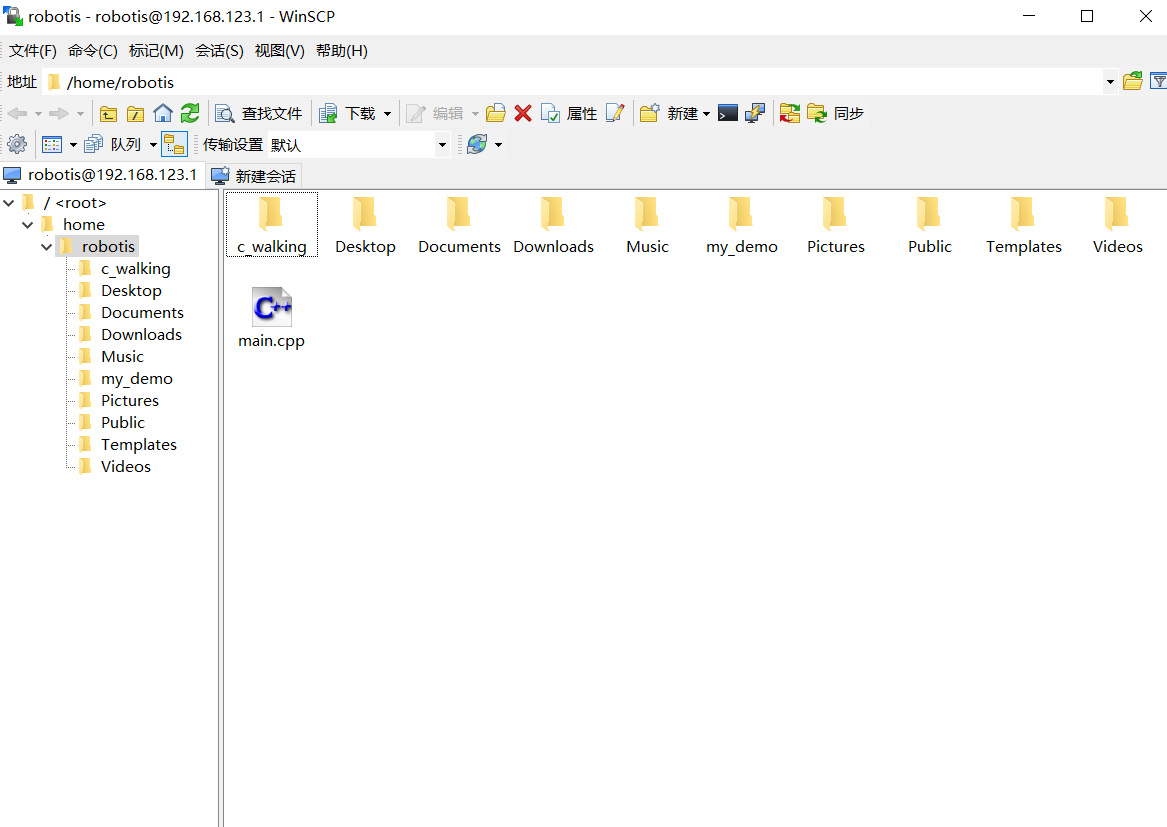
Task: Open the 下载 download dropdown arrow
Action: pyautogui.click(x=387, y=114)
